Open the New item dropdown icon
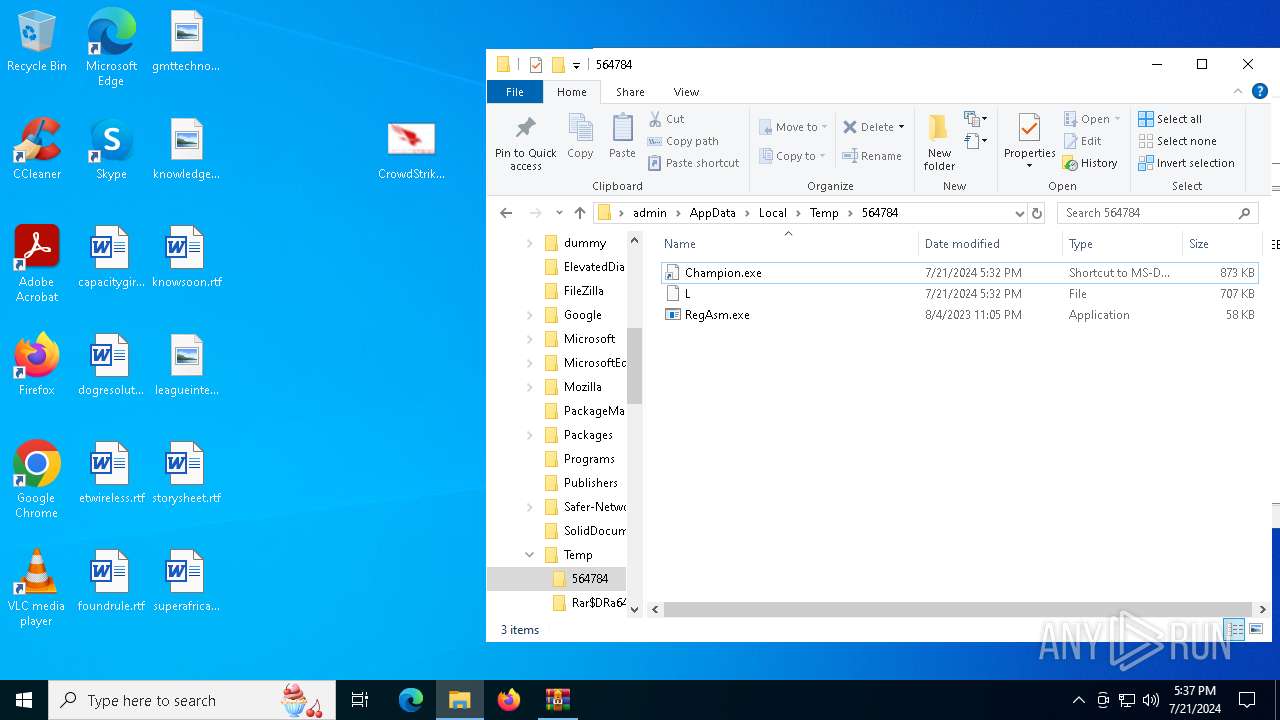Screen dimensions: 1280x720 976,119
